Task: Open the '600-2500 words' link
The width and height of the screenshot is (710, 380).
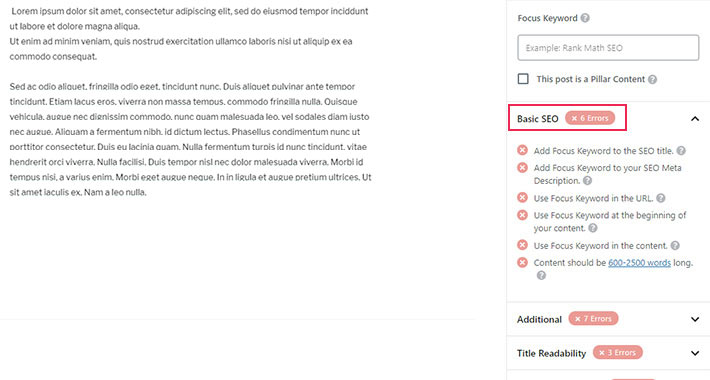Action: (639, 263)
